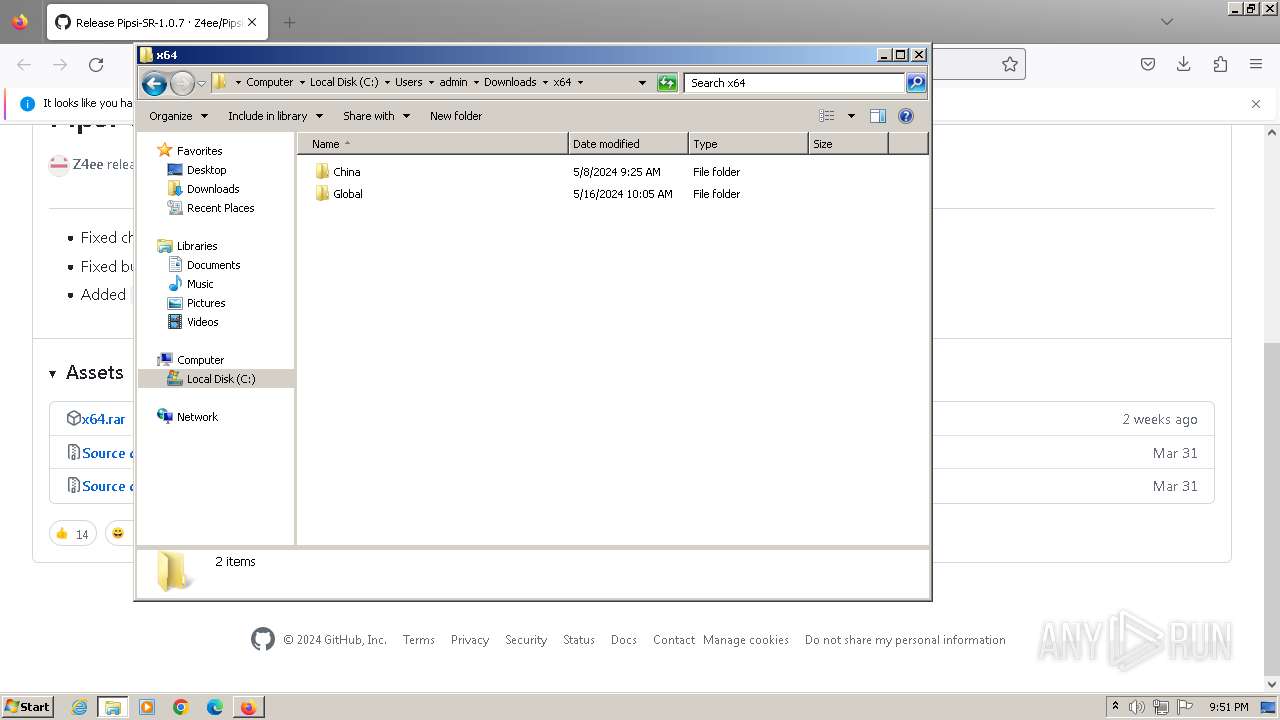Click the change view icon in Explorer toolbar
Viewport: 1280px width, 720px height.
pos(827,116)
